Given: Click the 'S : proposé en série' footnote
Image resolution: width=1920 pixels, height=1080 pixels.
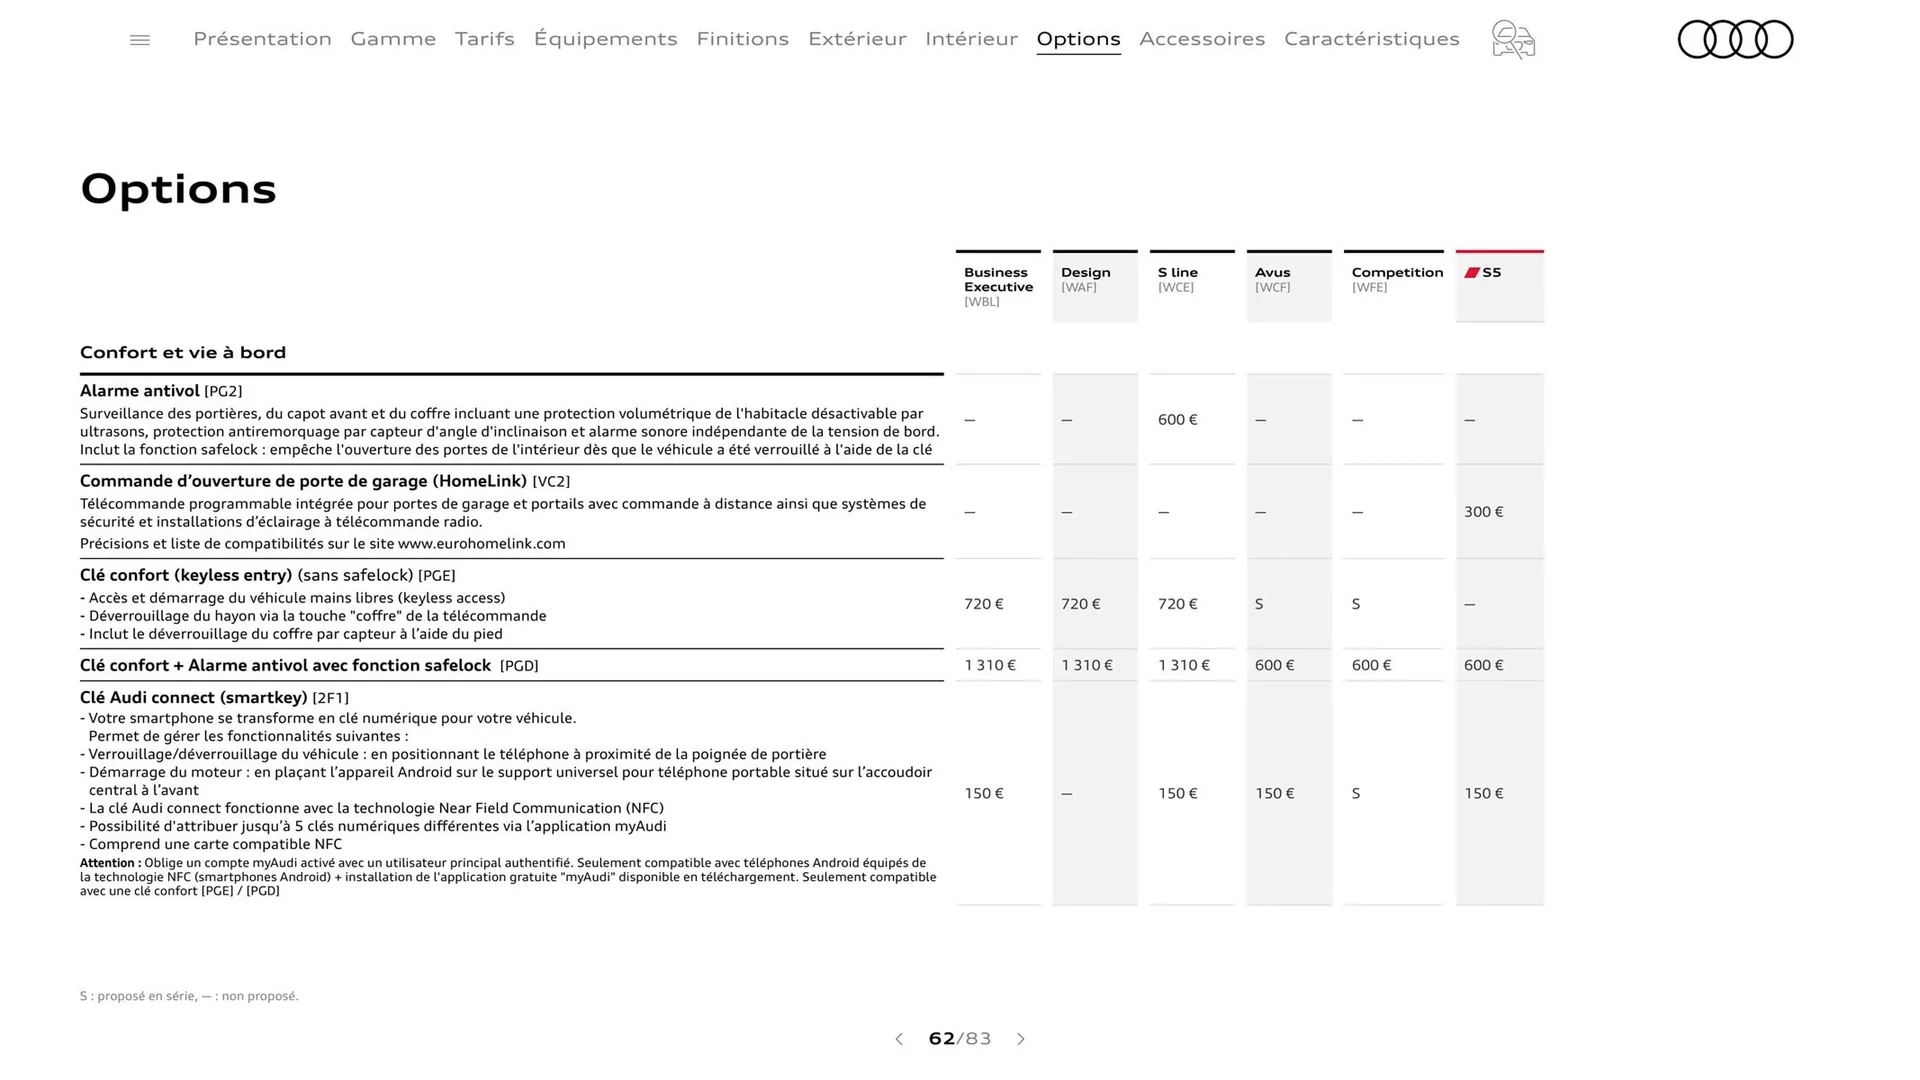Looking at the screenshot, I should click(189, 996).
